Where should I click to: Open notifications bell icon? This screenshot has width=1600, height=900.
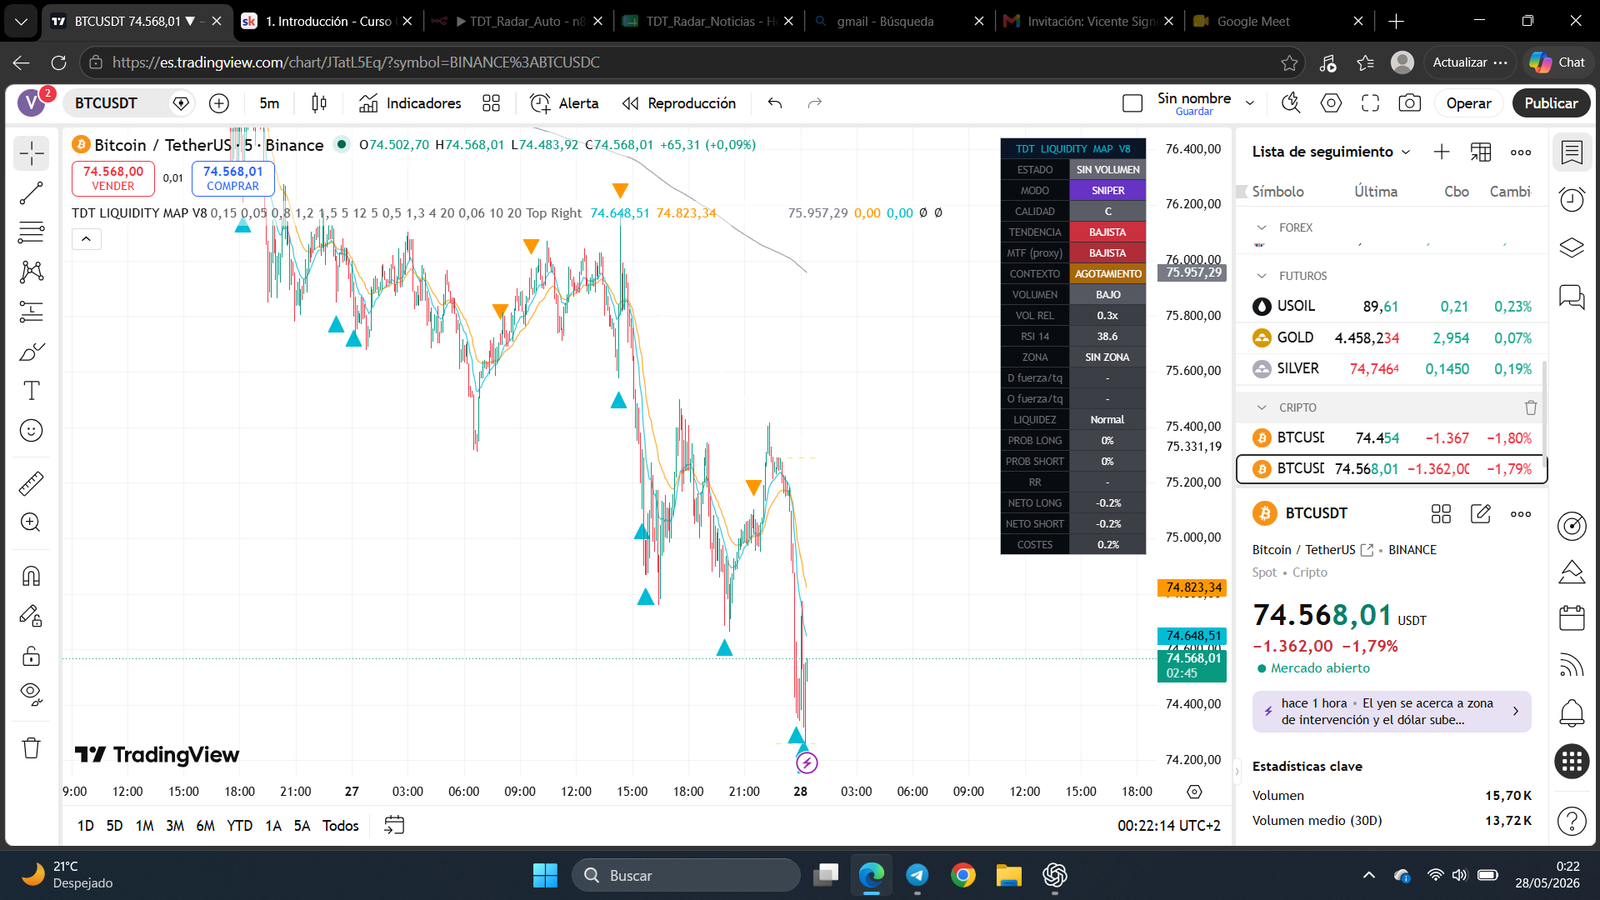pos(1572,714)
